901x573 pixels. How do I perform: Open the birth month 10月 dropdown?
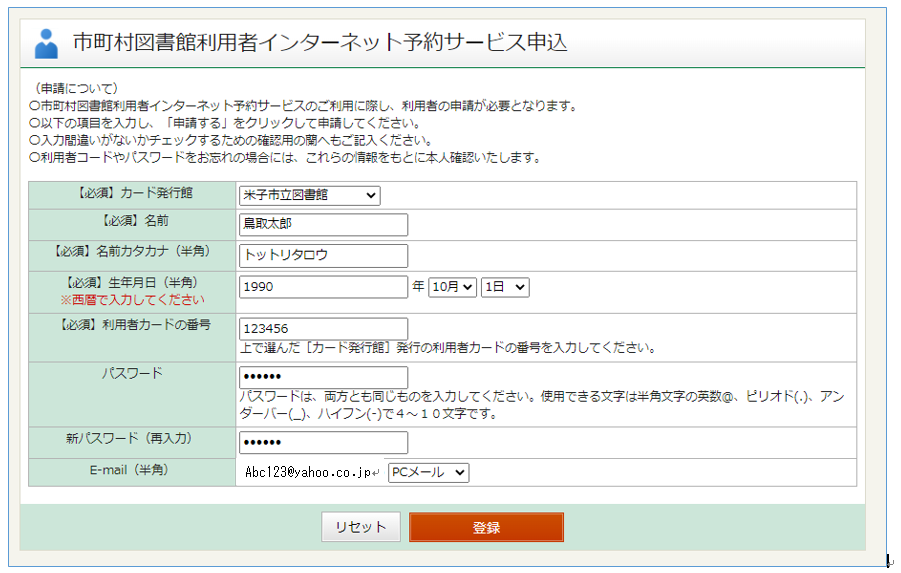452,287
